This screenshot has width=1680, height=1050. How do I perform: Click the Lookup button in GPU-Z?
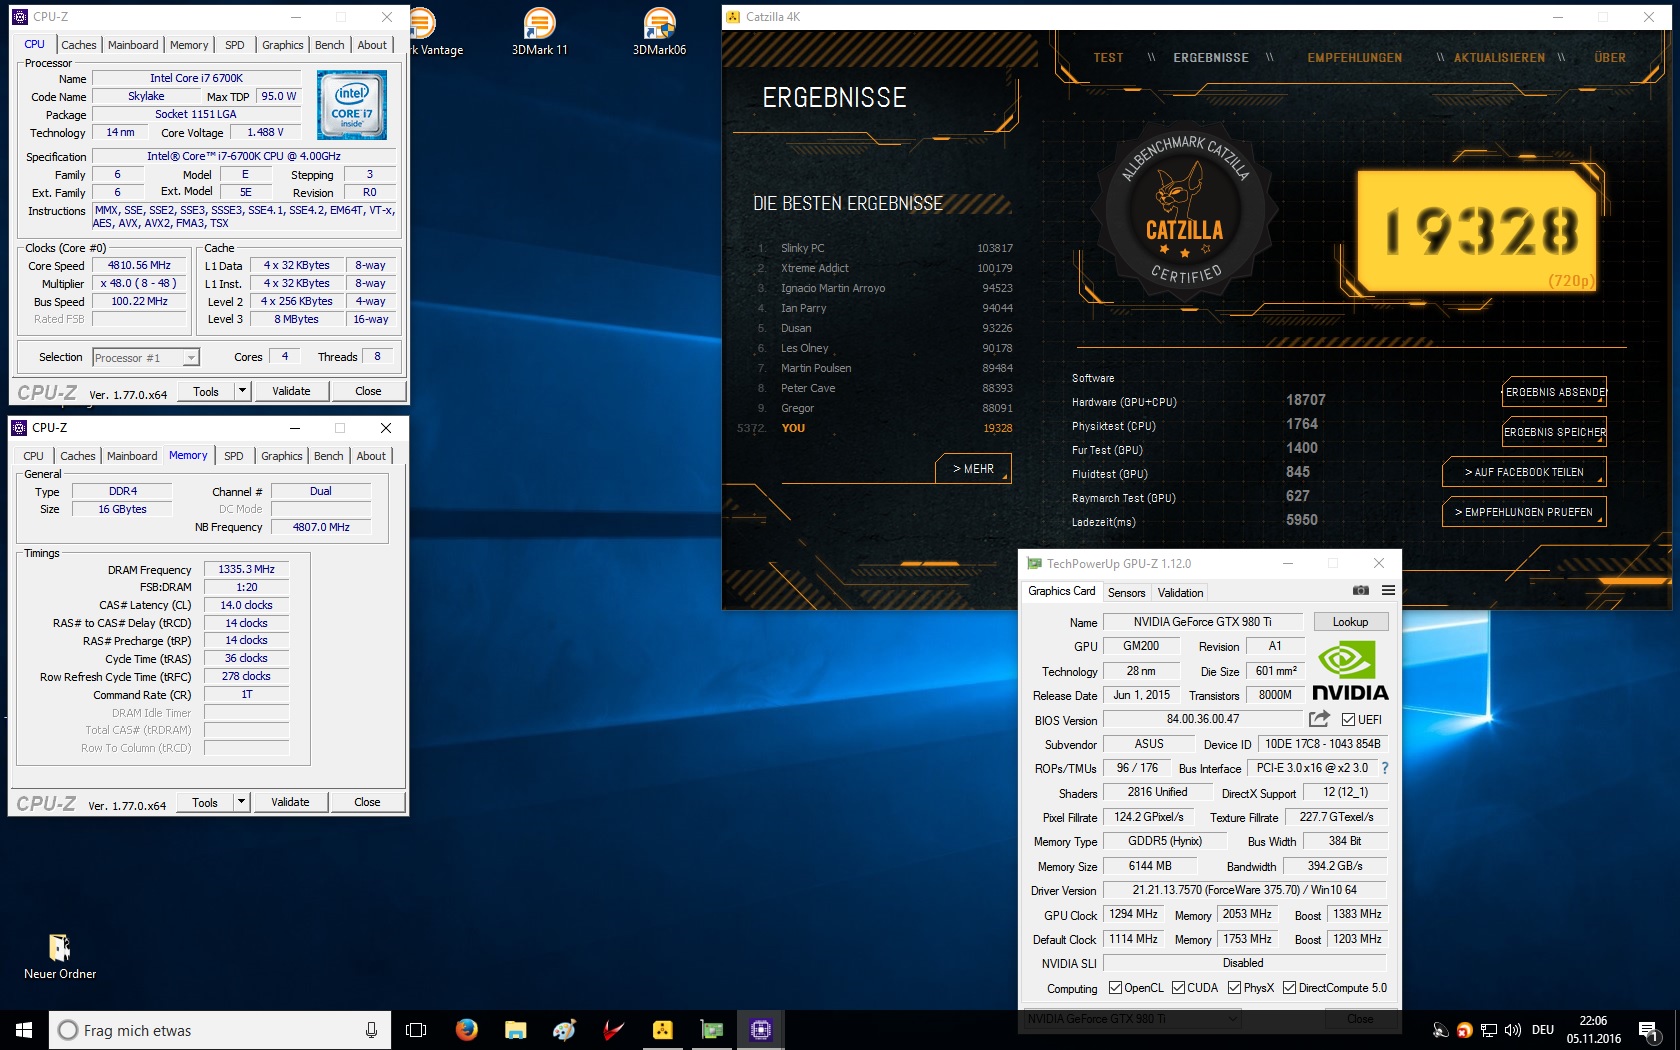click(x=1350, y=622)
